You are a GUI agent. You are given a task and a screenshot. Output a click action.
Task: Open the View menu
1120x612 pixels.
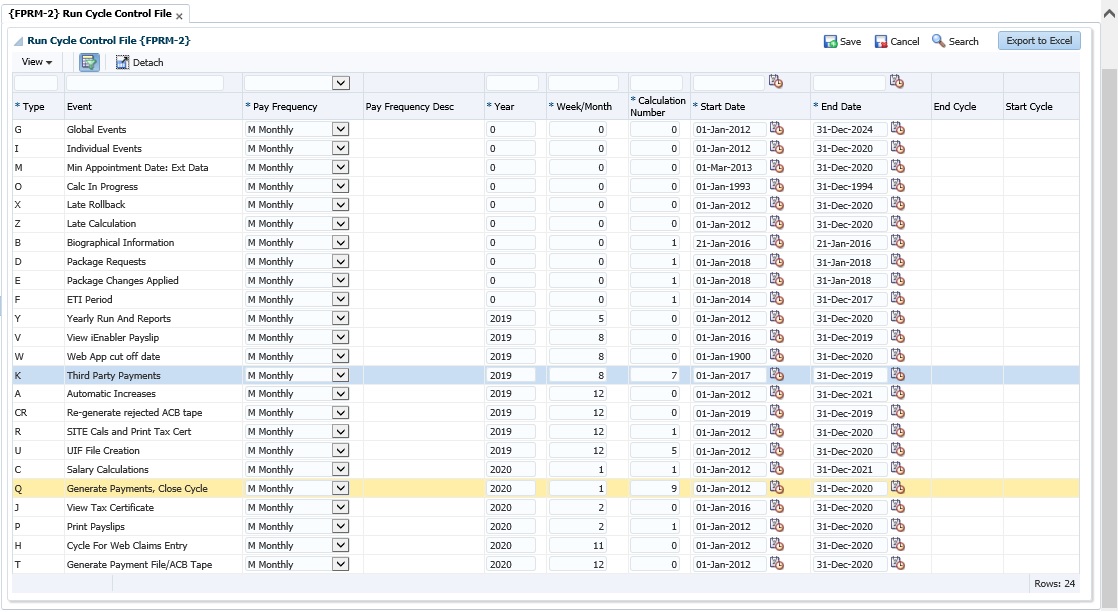point(37,62)
